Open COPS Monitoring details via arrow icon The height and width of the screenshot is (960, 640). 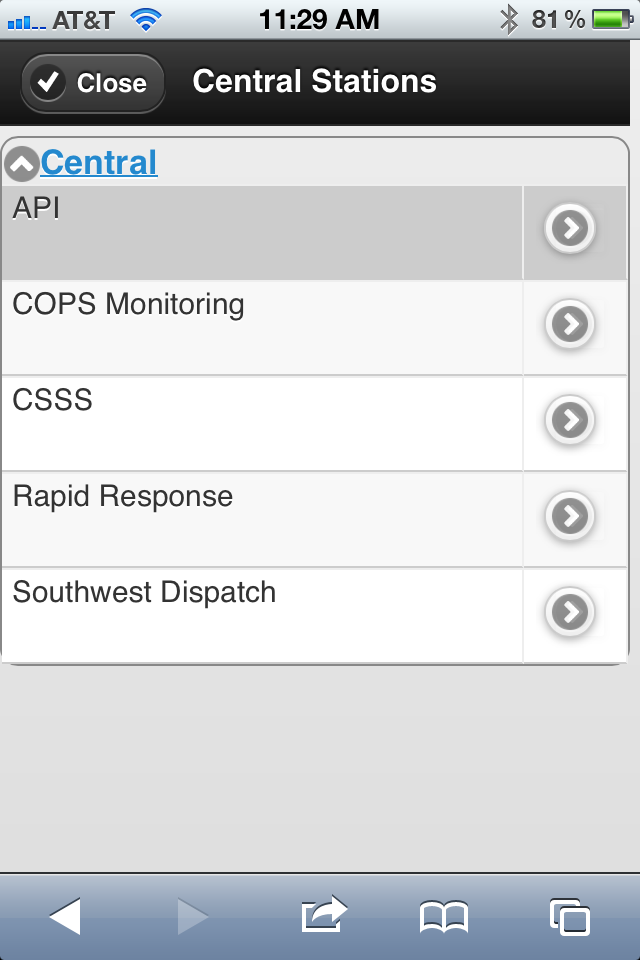pyautogui.click(x=570, y=324)
